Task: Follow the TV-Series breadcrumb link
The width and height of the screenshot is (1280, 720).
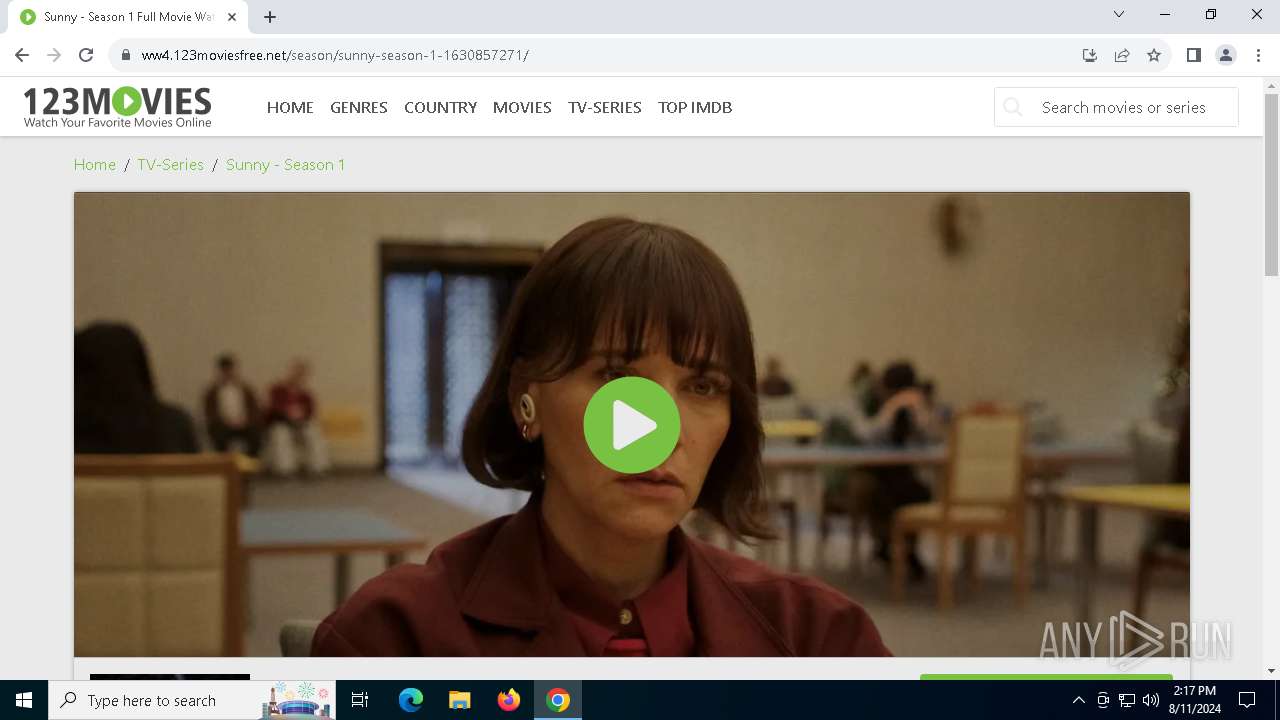Action: (x=170, y=165)
